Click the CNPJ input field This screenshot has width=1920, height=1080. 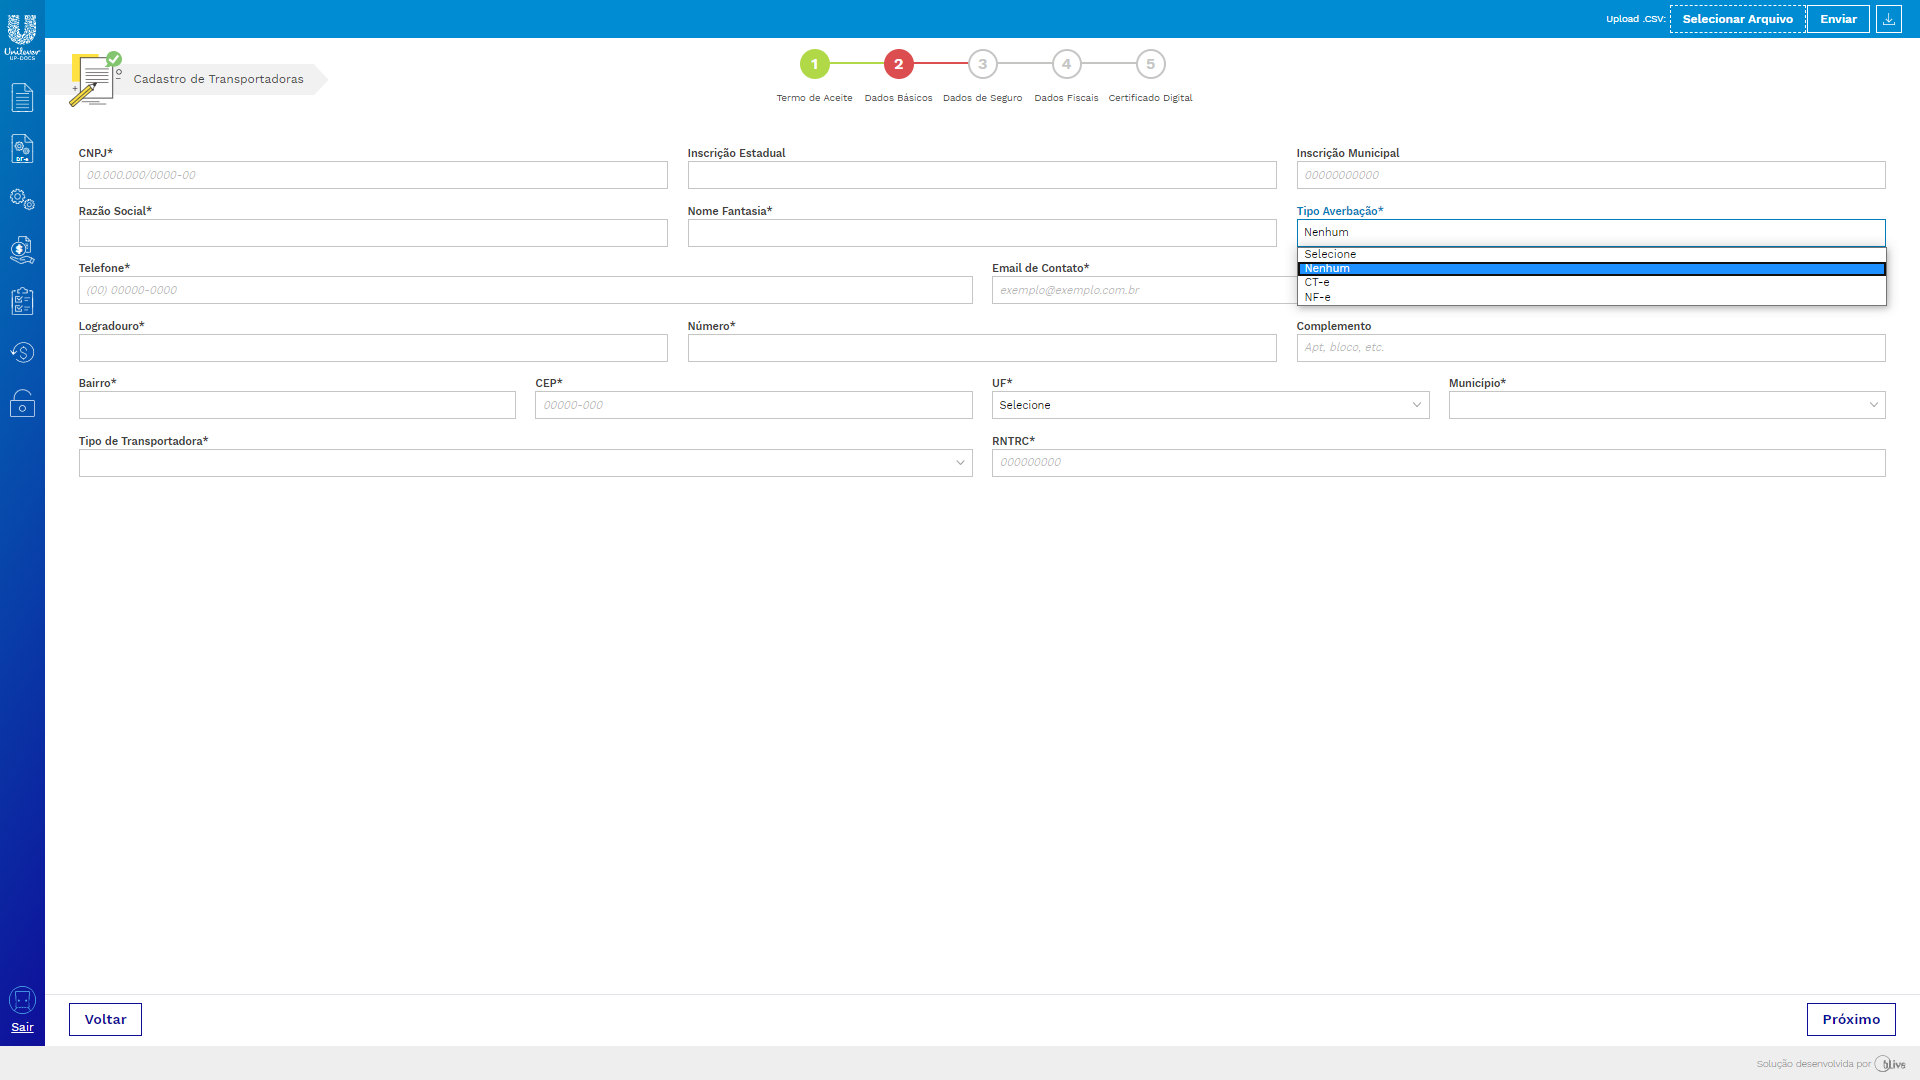(373, 175)
